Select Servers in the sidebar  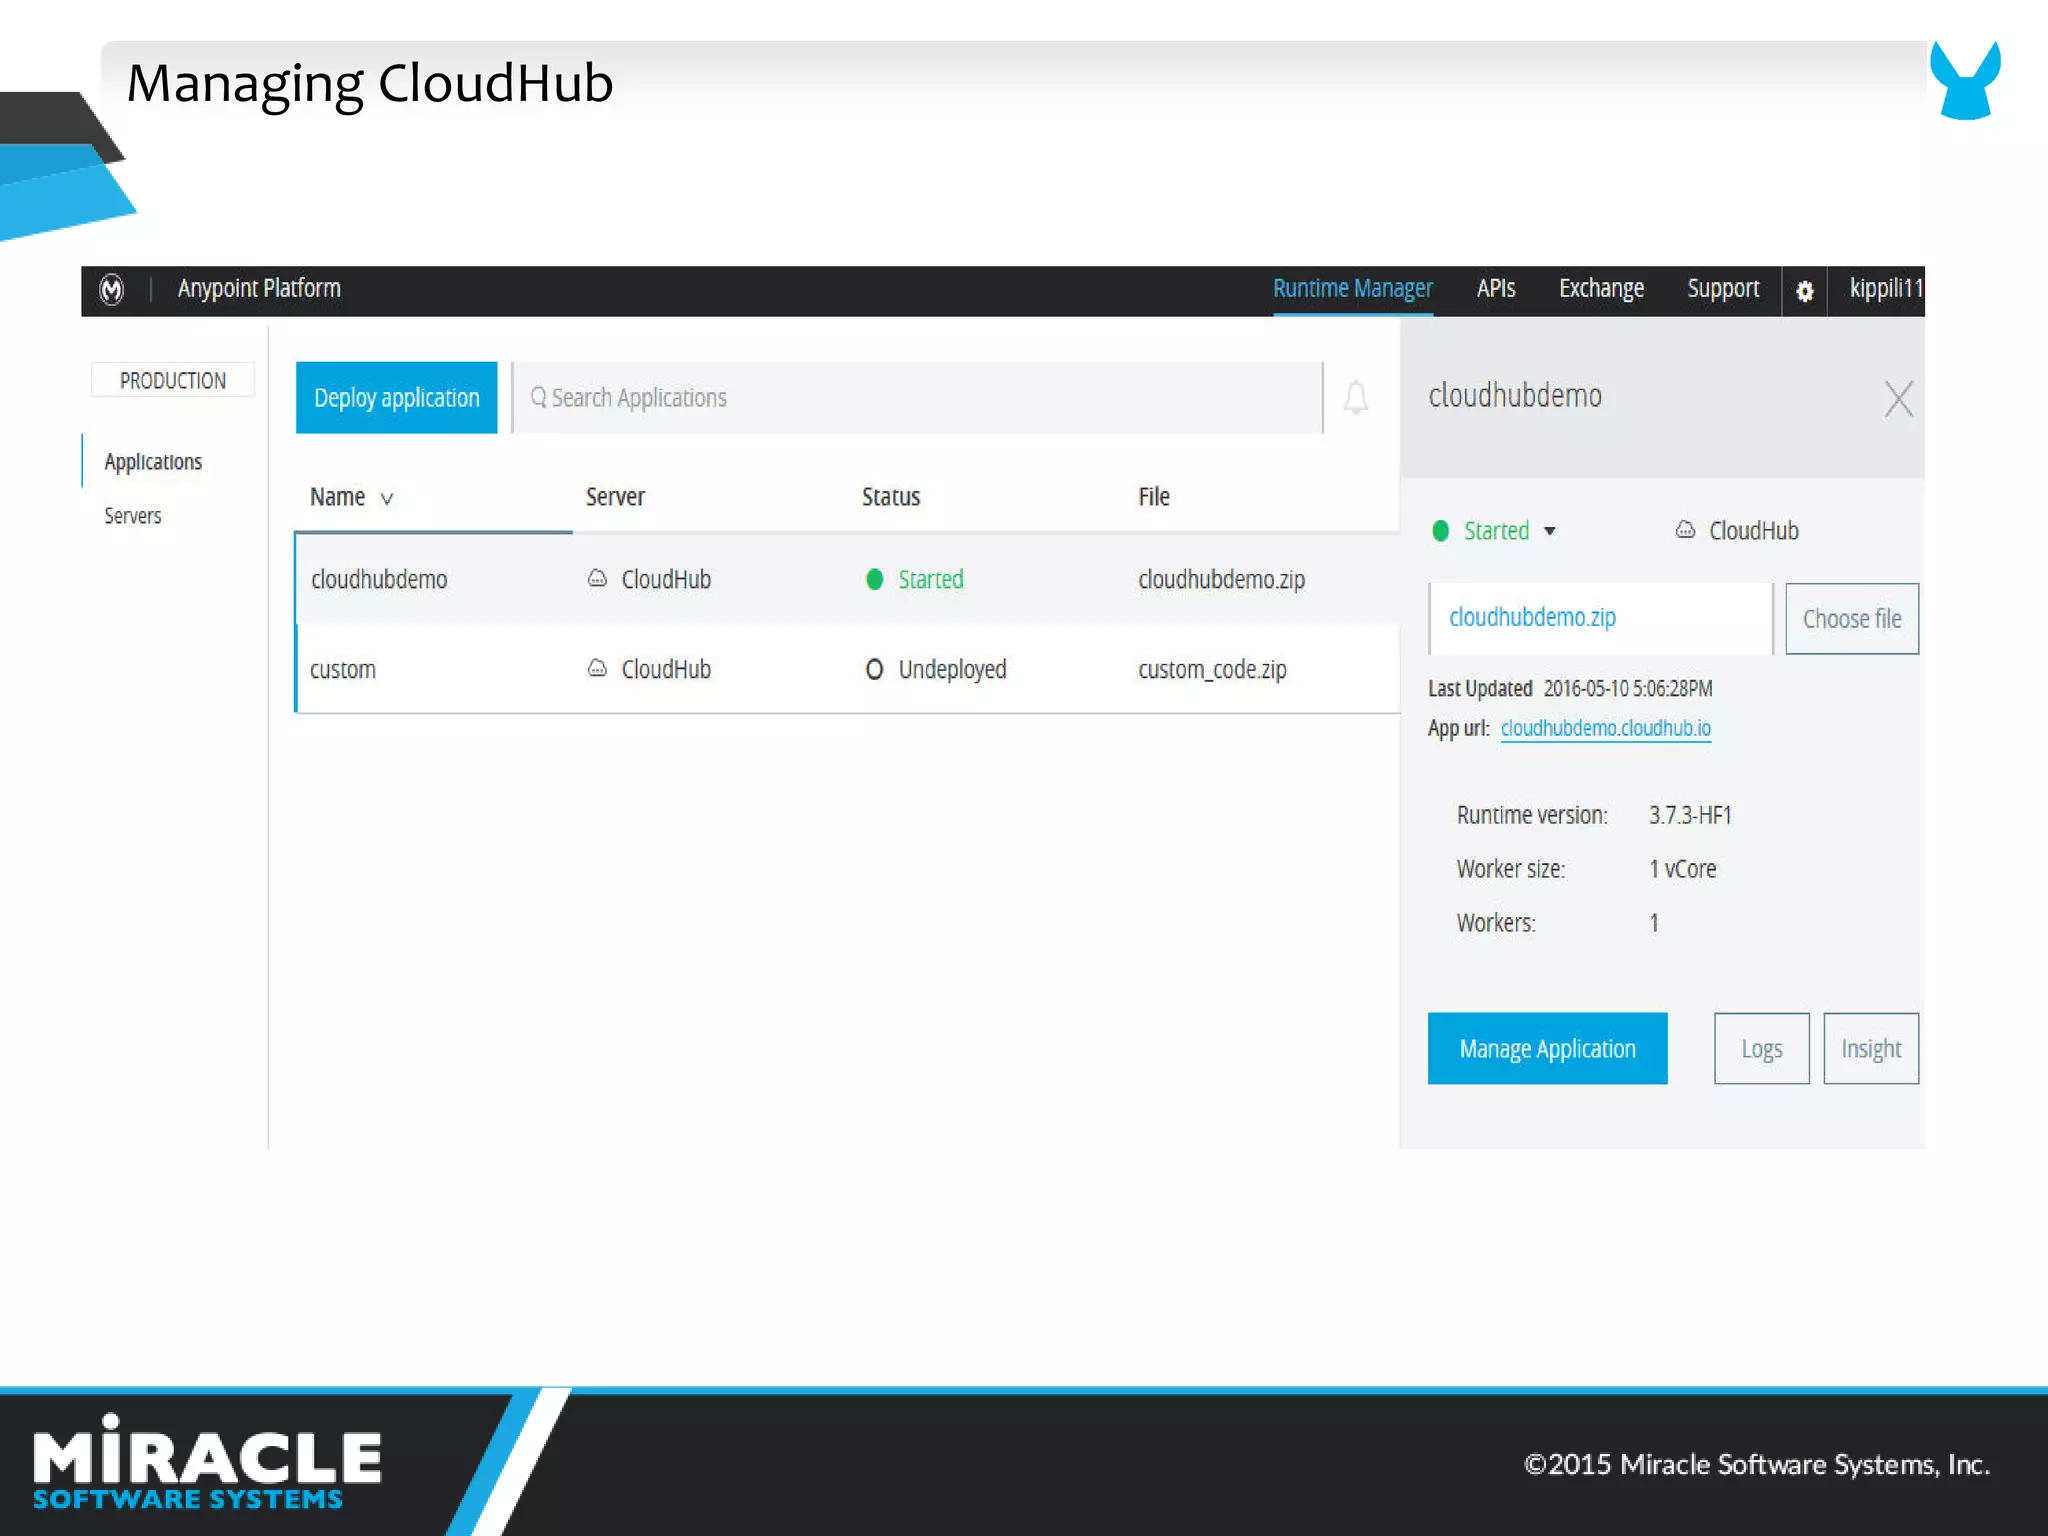pyautogui.click(x=132, y=516)
